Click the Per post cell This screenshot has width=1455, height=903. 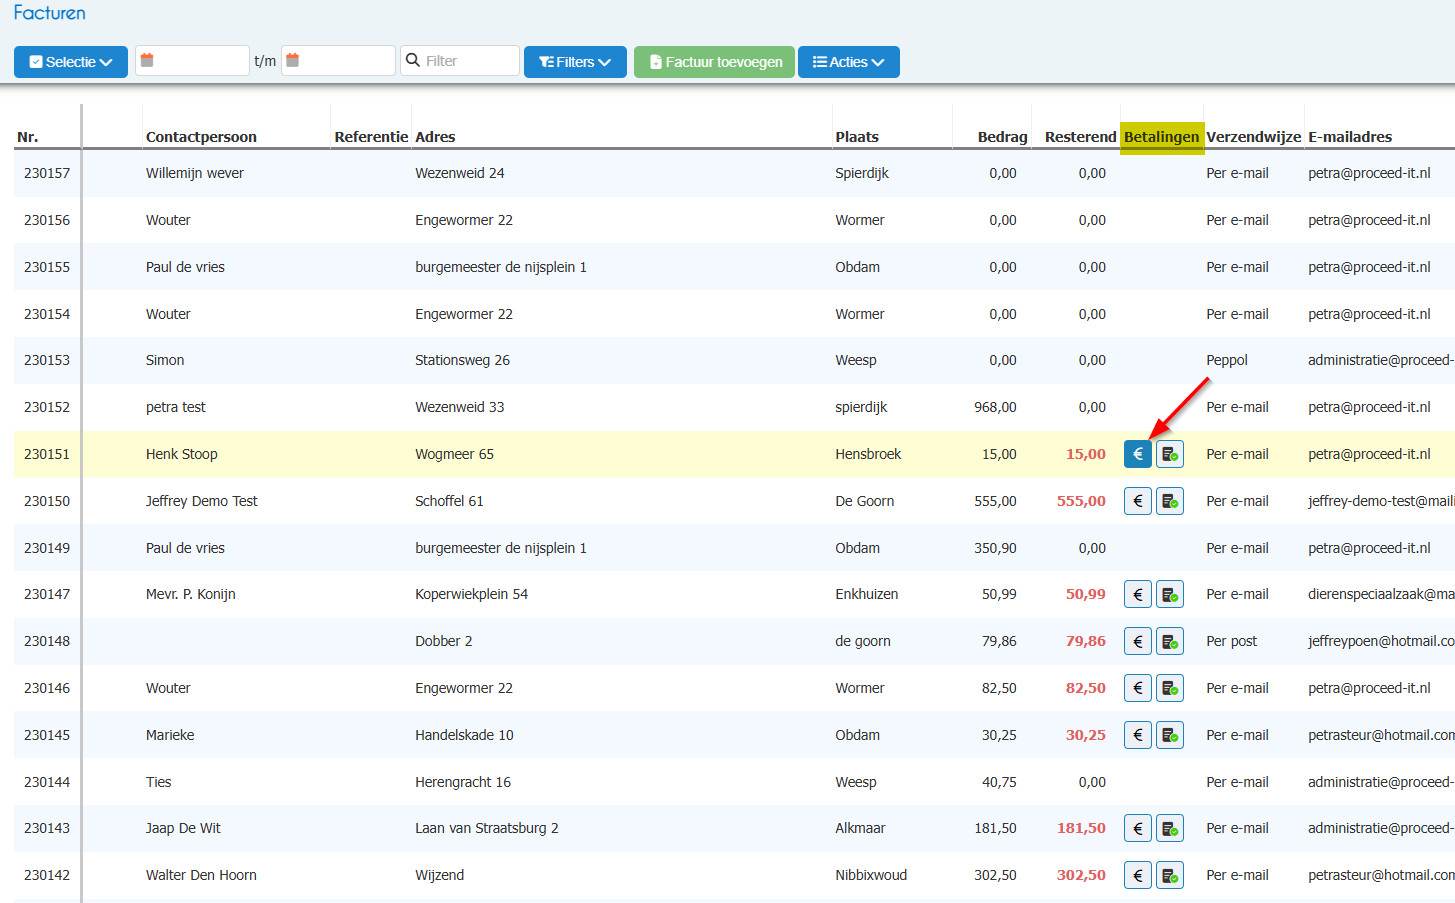point(1232,641)
